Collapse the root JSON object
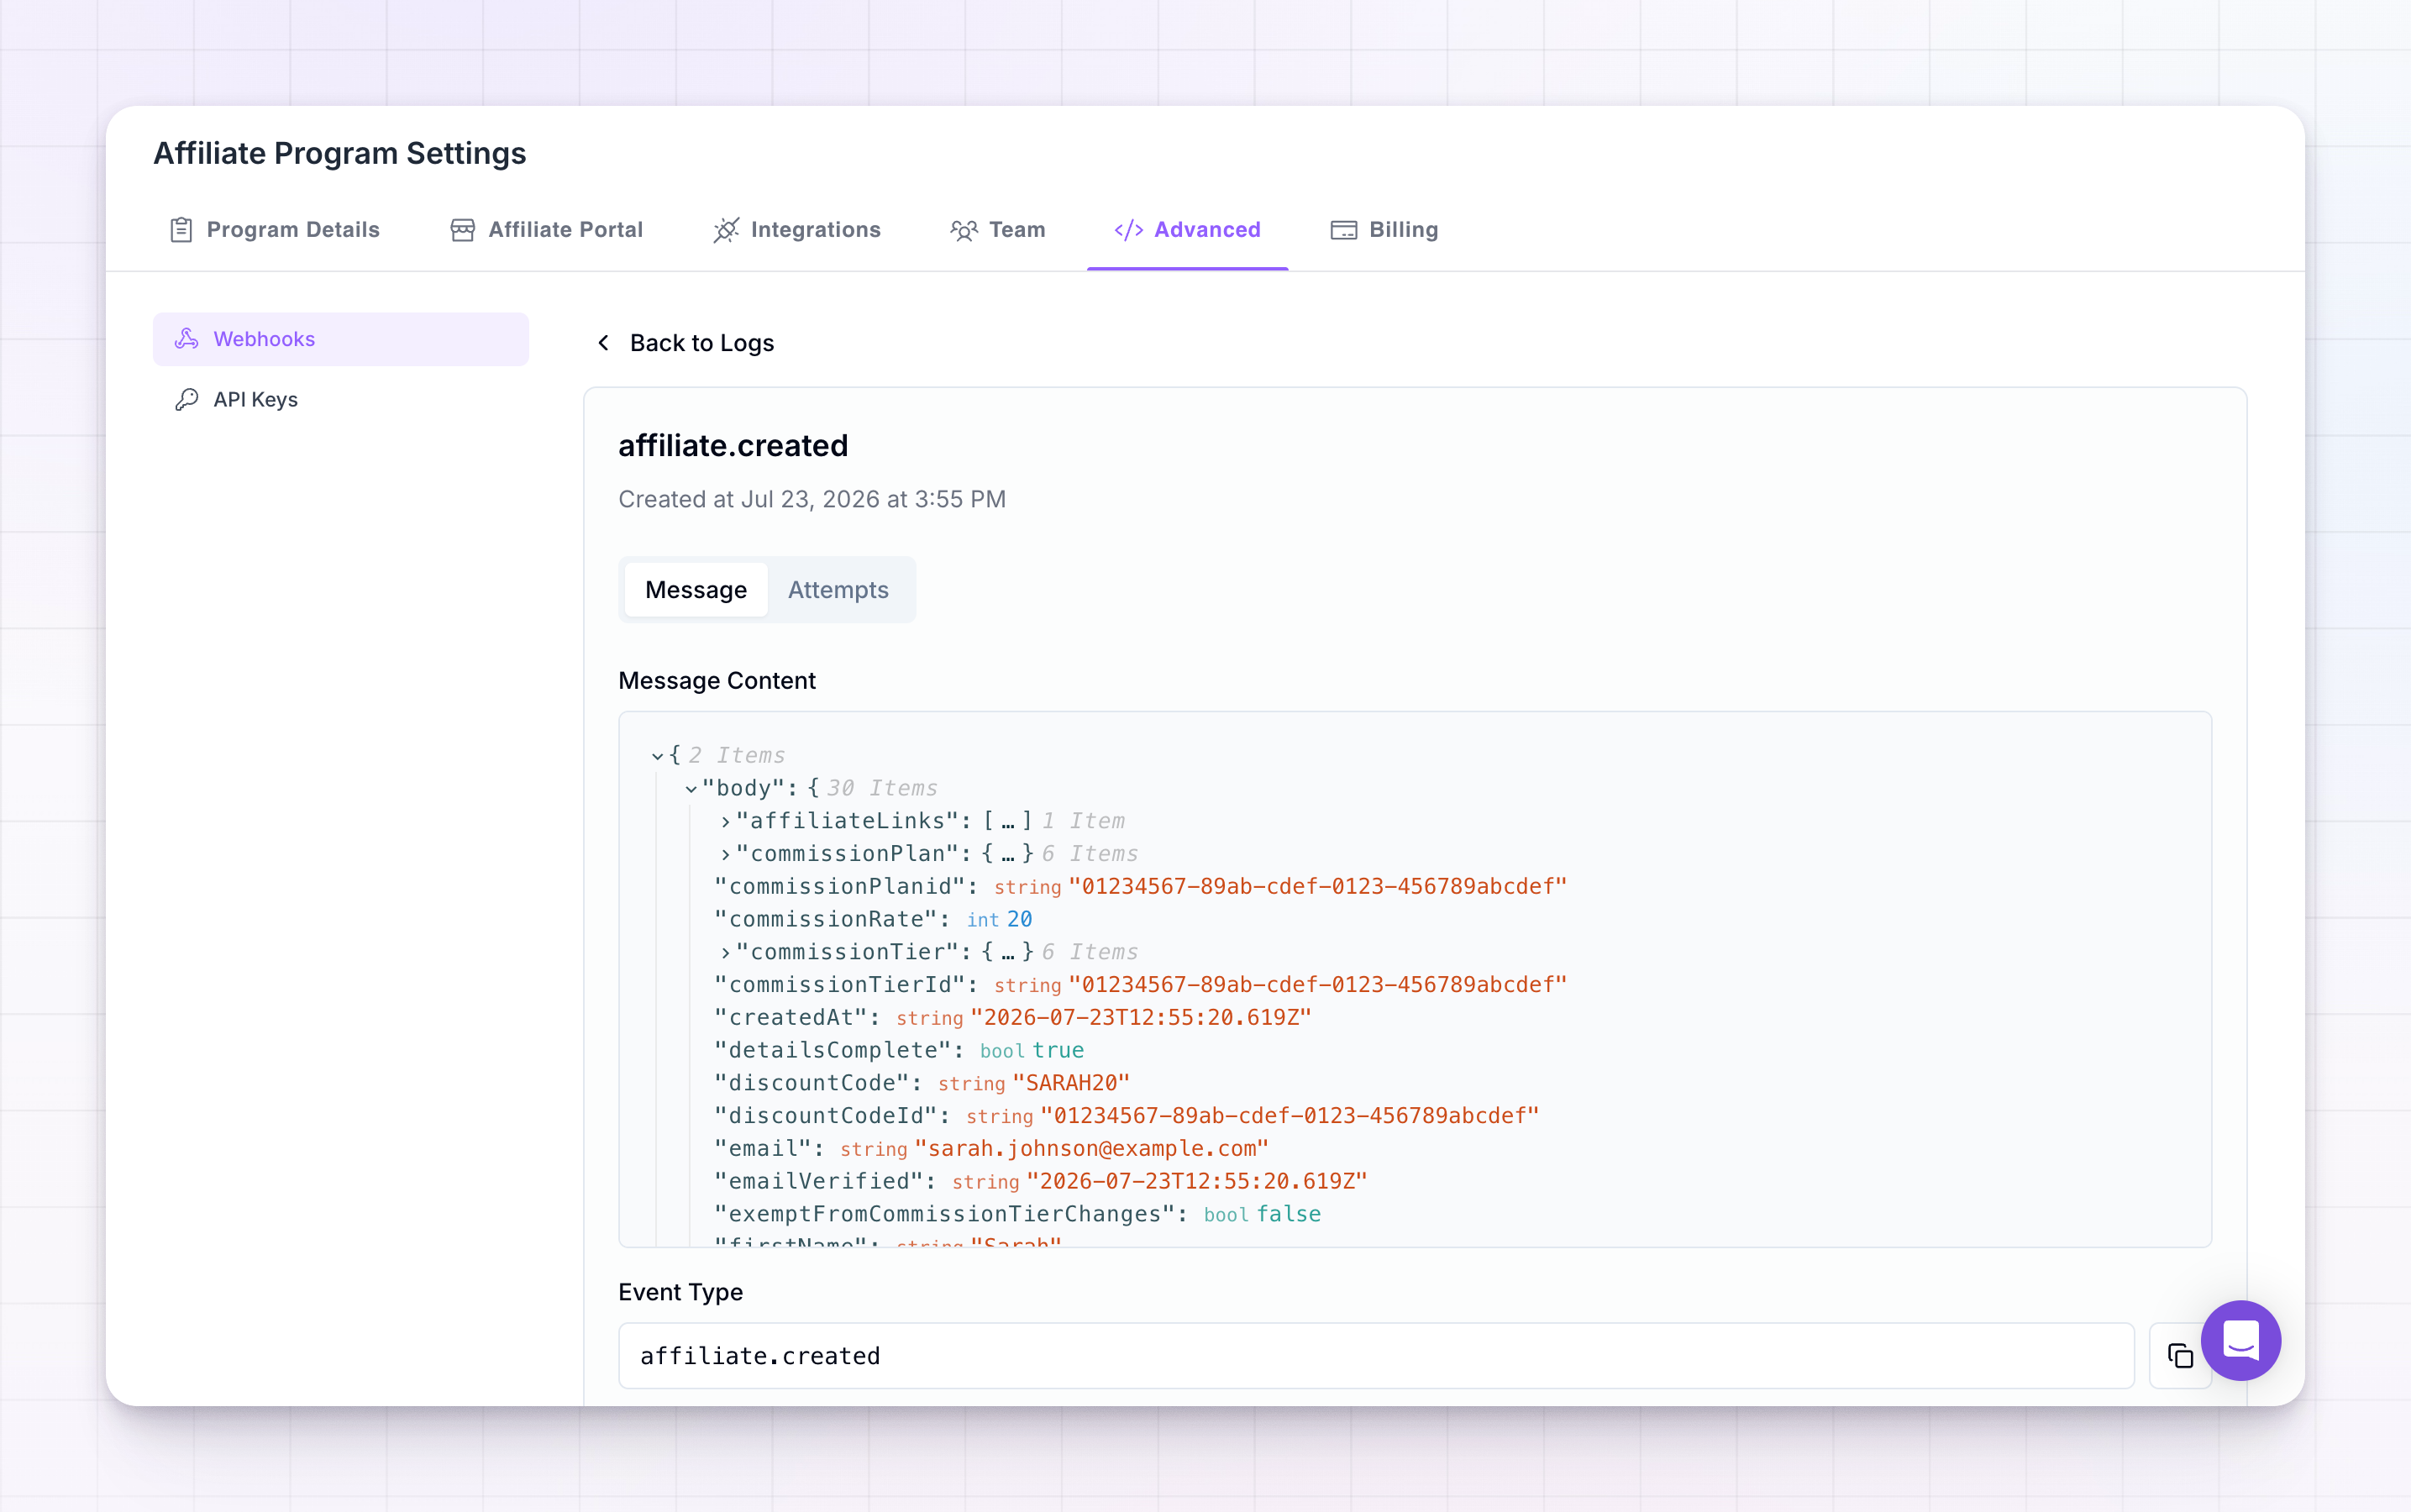Screen dimensions: 2411x1512 coord(657,757)
